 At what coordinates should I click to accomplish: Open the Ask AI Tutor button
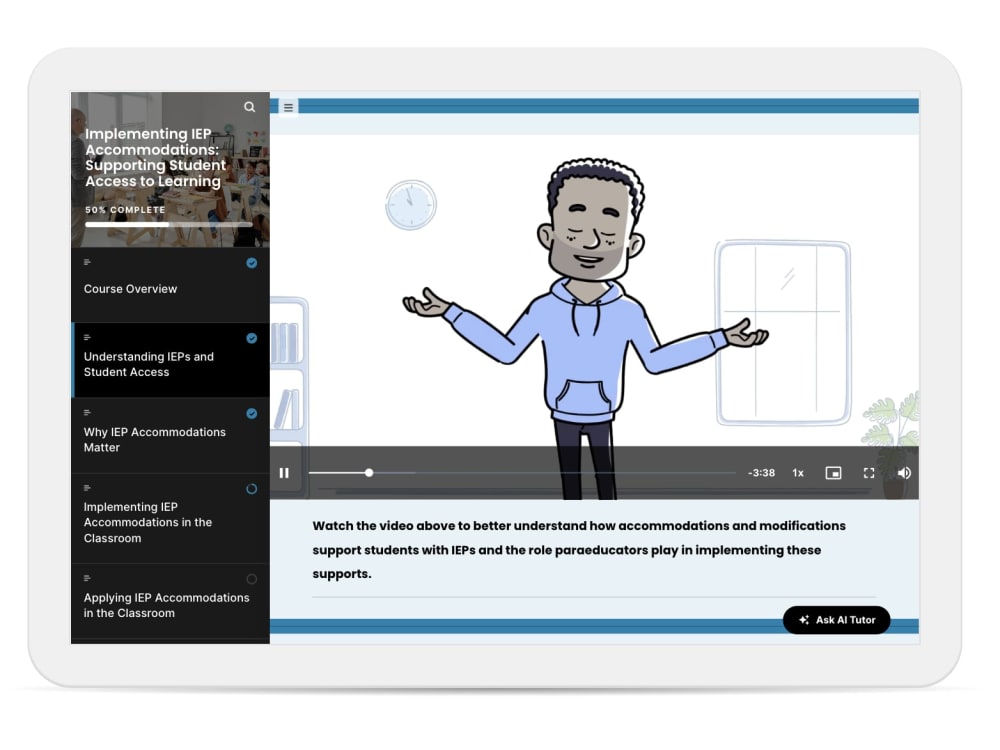tap(837, 620)
